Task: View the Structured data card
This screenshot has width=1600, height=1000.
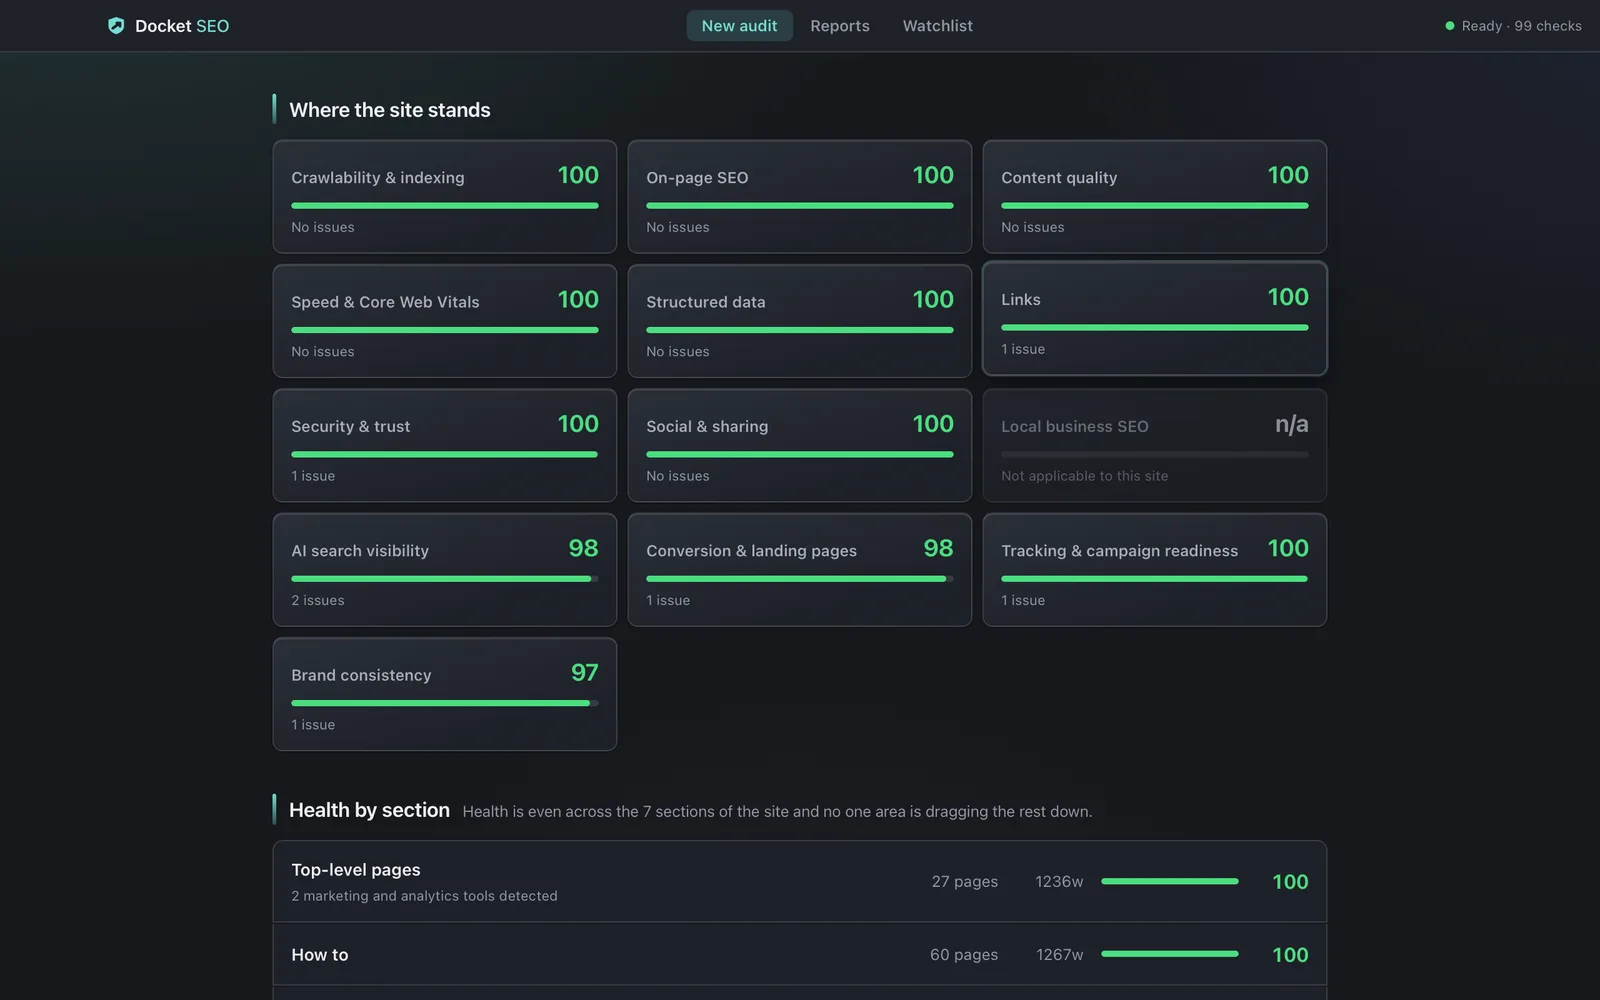Action: click(x=800, y=321)
